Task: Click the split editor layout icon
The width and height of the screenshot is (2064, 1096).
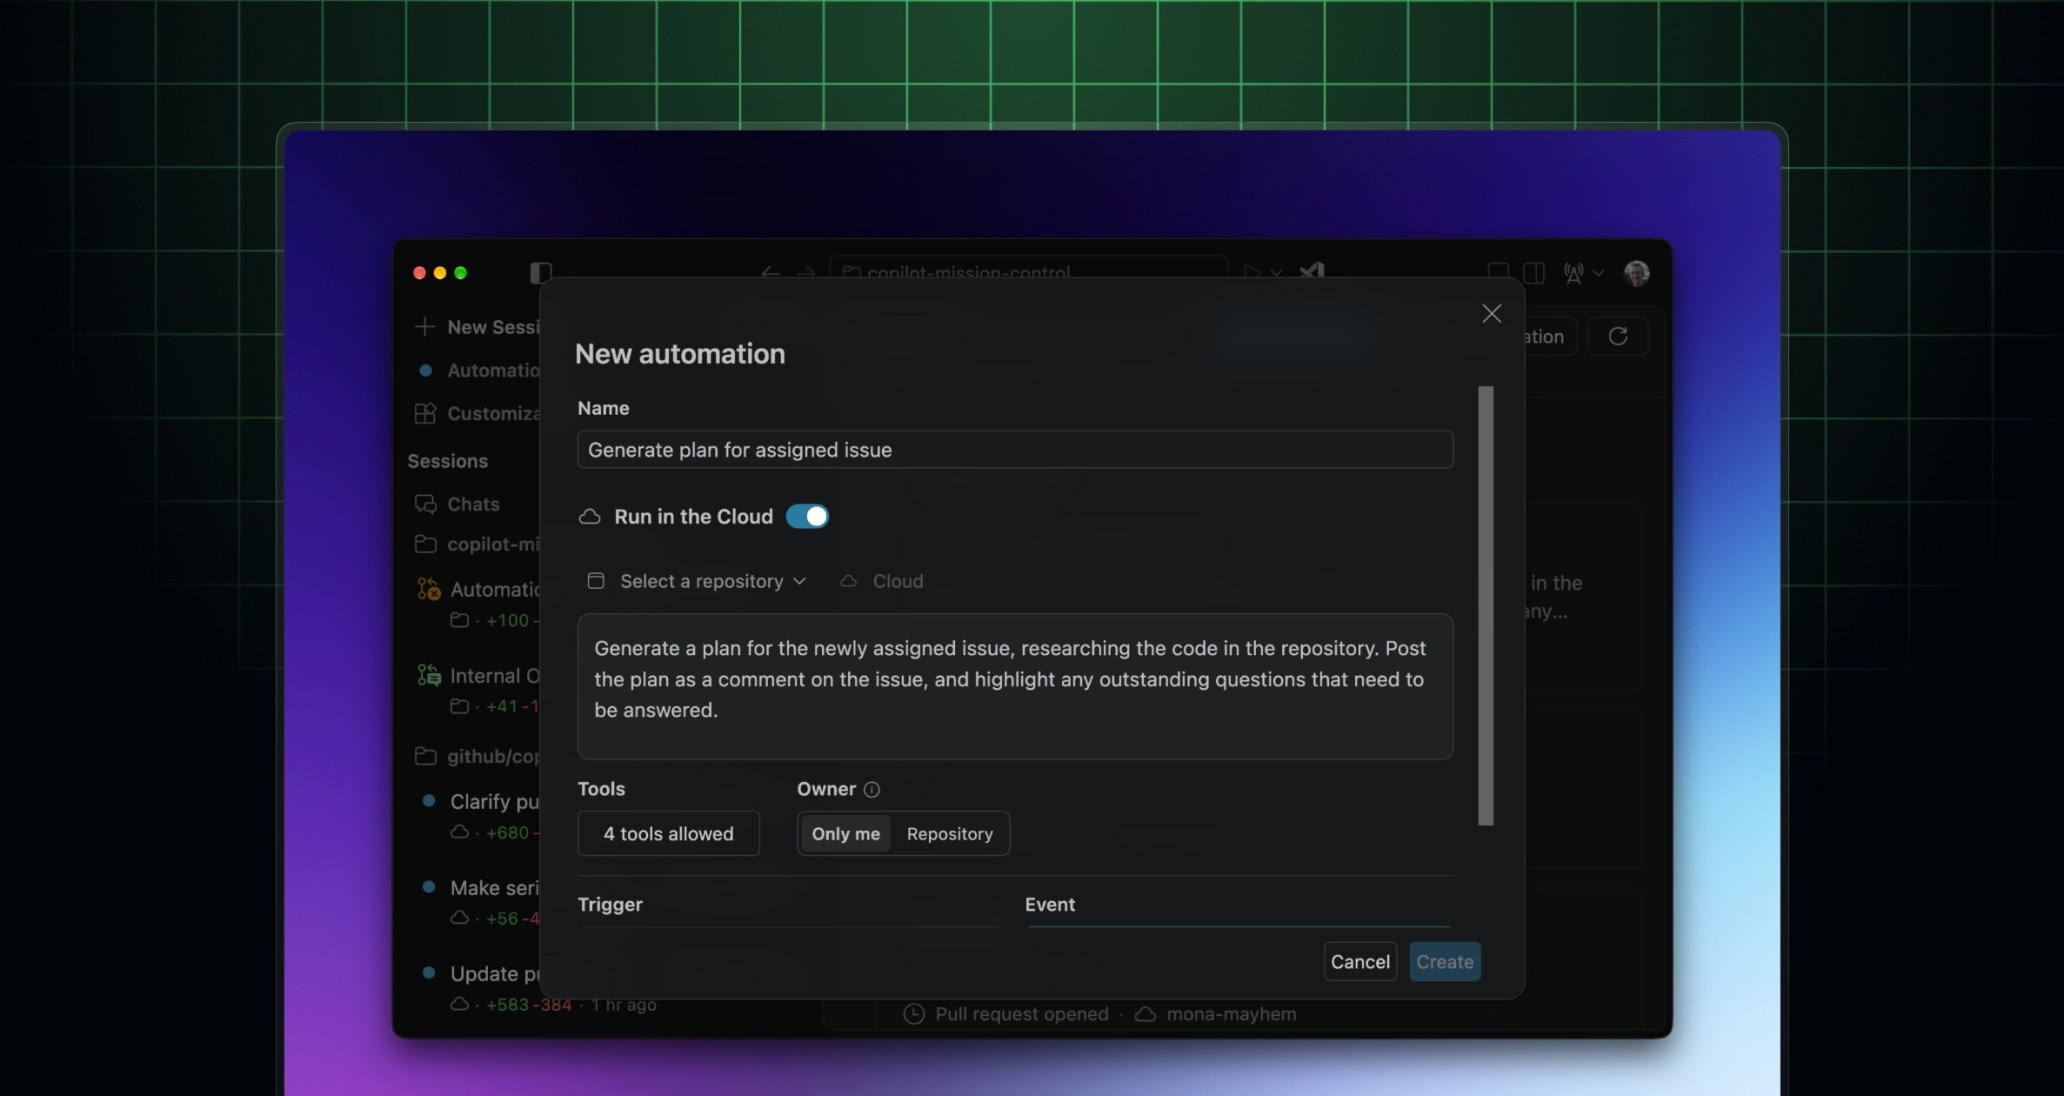Action: click(1534, 273)
